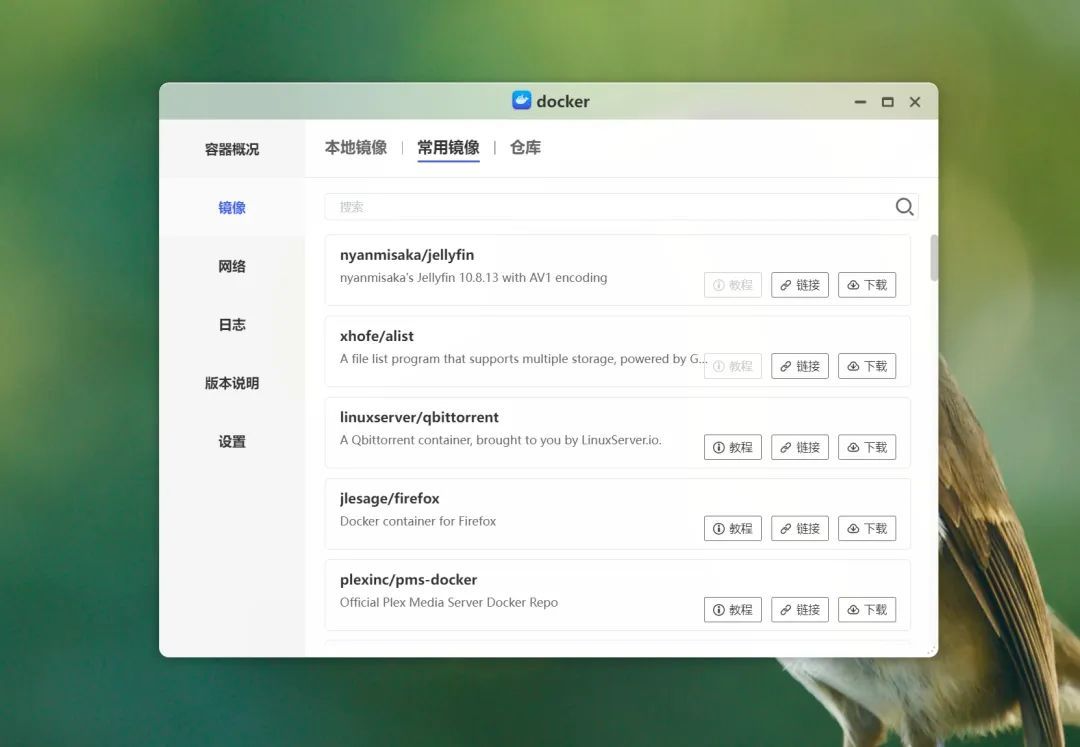Close the docker window
1080x747 pixels.
[915, 102]
